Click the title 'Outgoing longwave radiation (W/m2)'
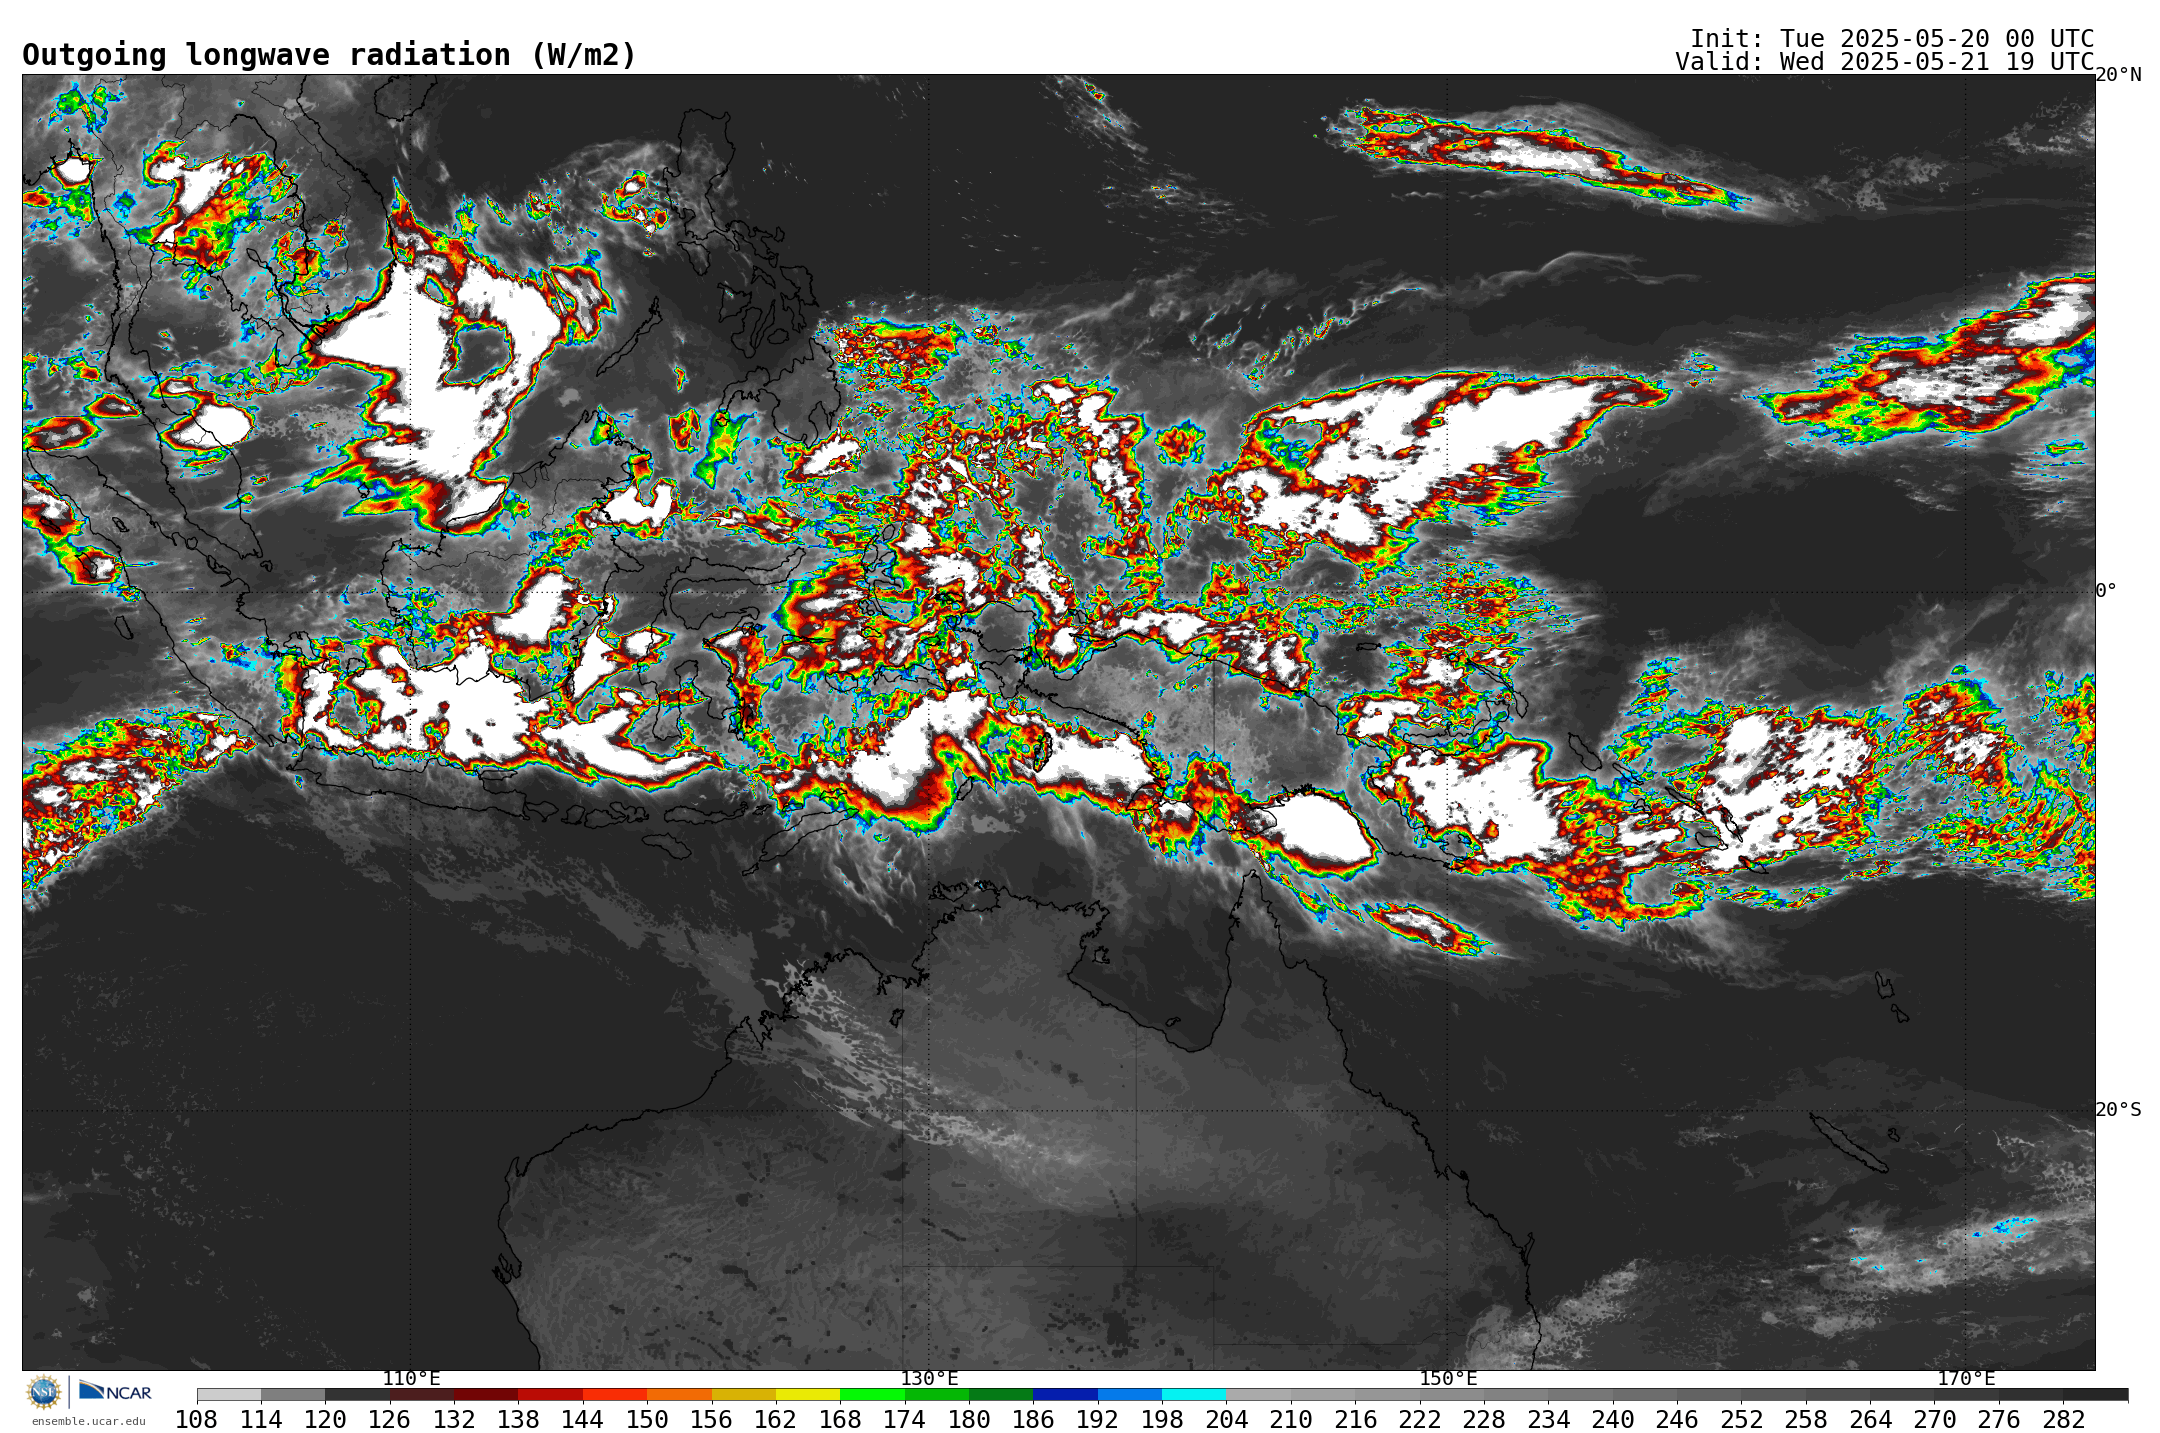This screenshot has height=1433, width=2160. (x=329, y=55)
